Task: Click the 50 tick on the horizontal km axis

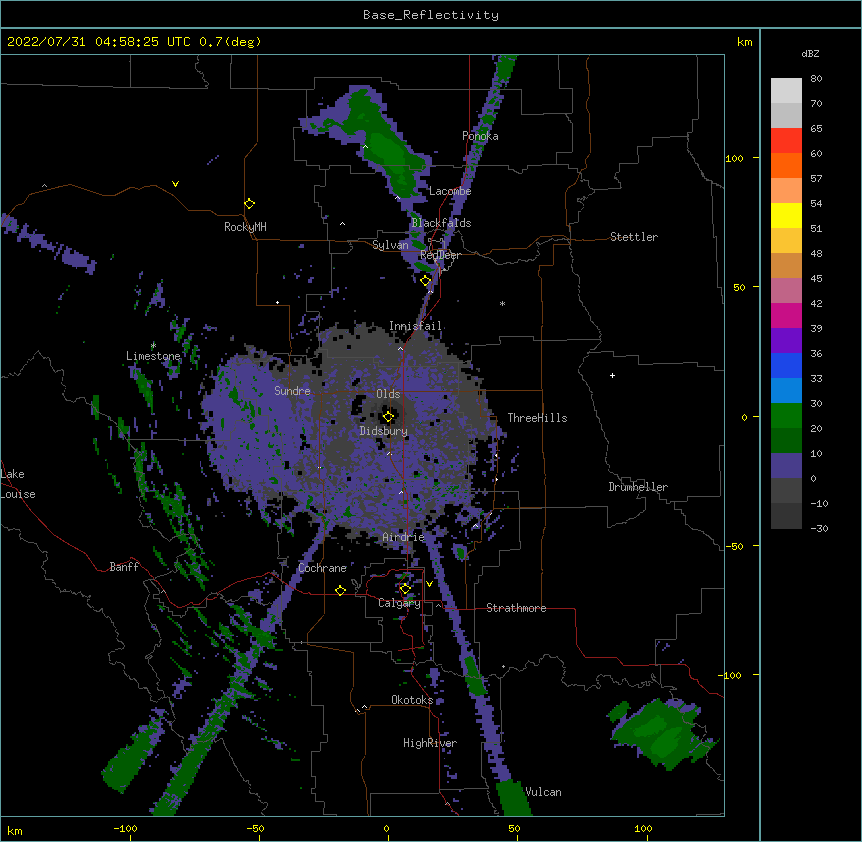Action: (x=514, y=828)
